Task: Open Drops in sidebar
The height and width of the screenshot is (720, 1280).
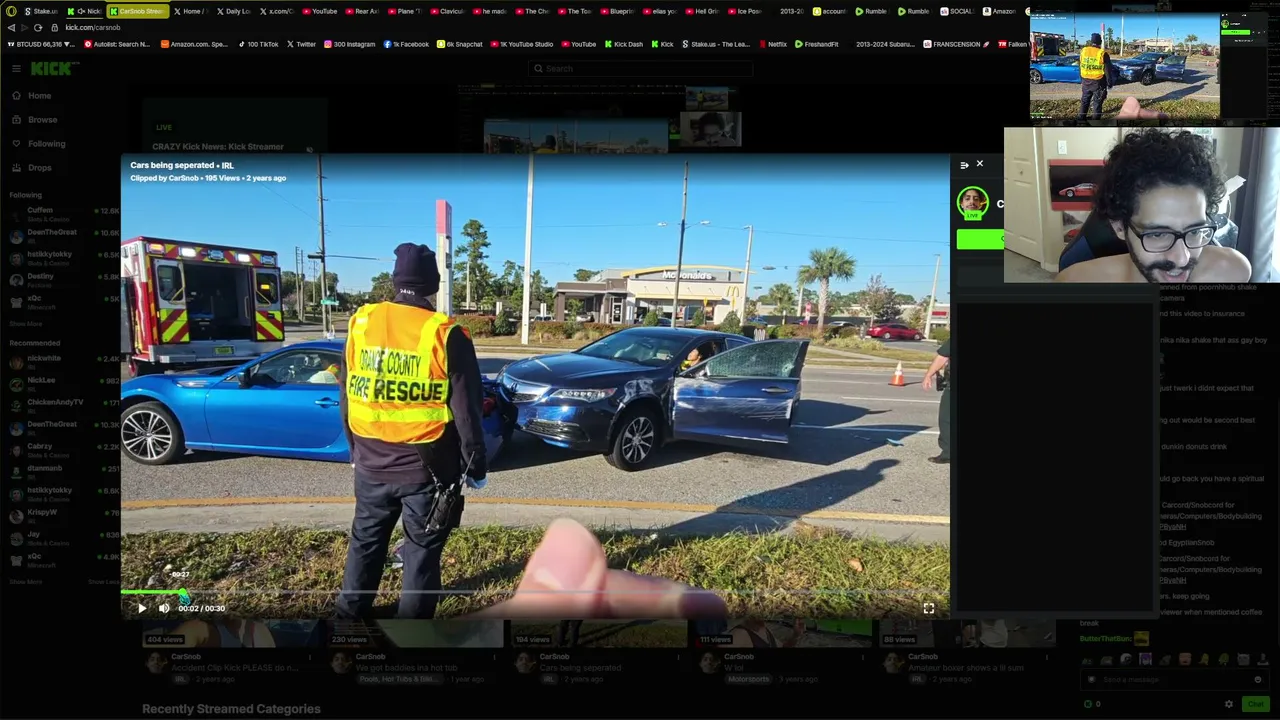Action: 40,168
